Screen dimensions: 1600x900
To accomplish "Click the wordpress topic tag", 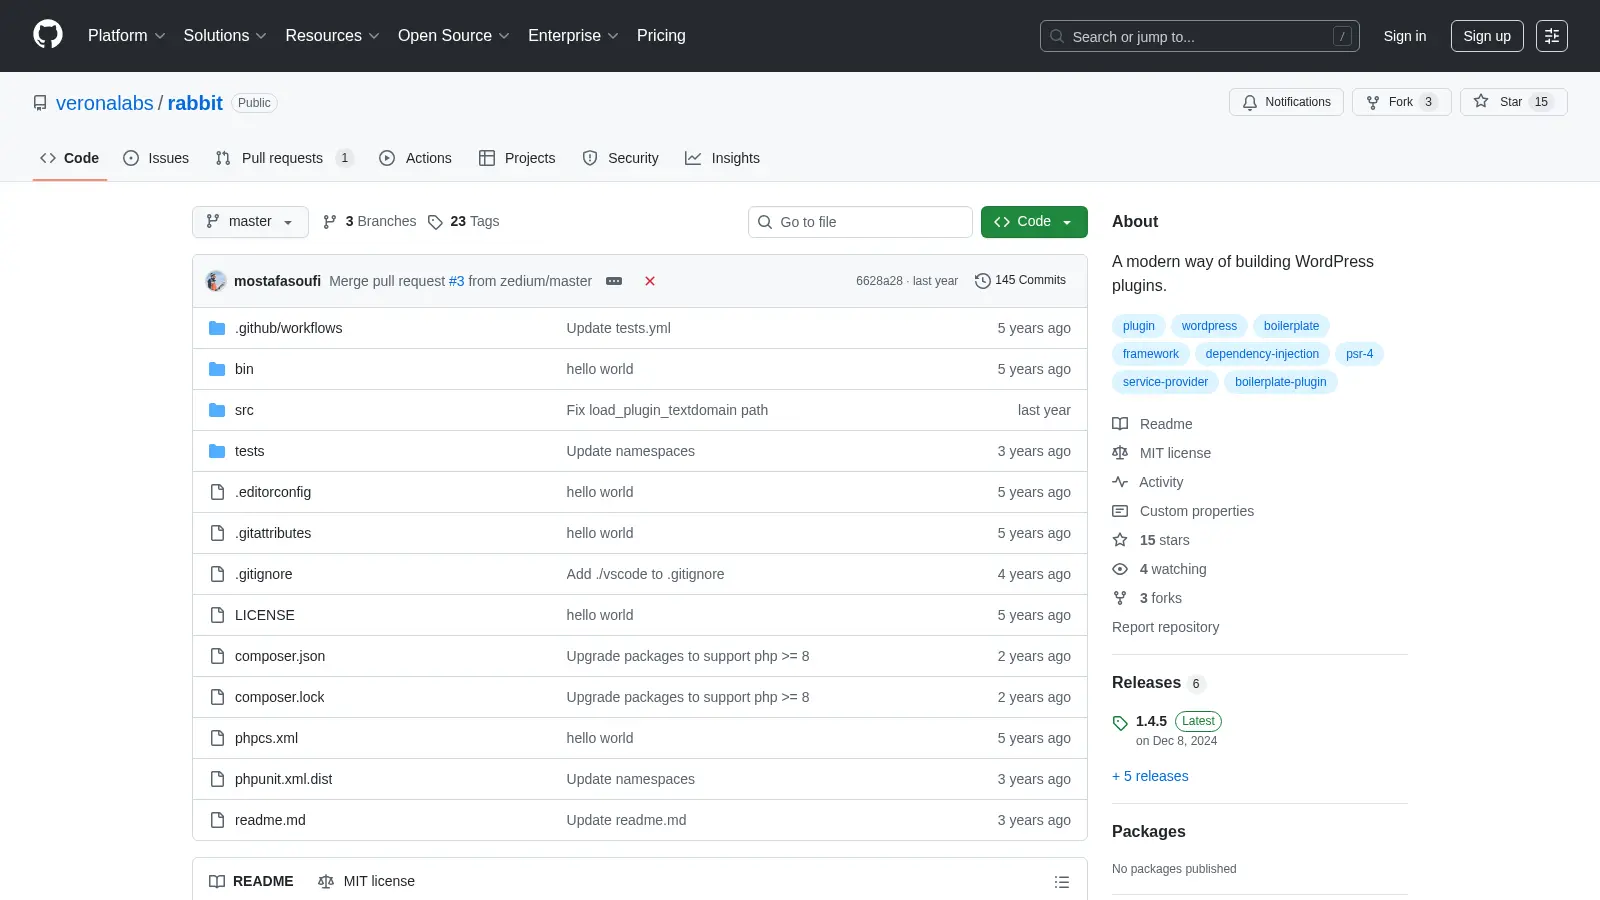I will pos(1209,326).
